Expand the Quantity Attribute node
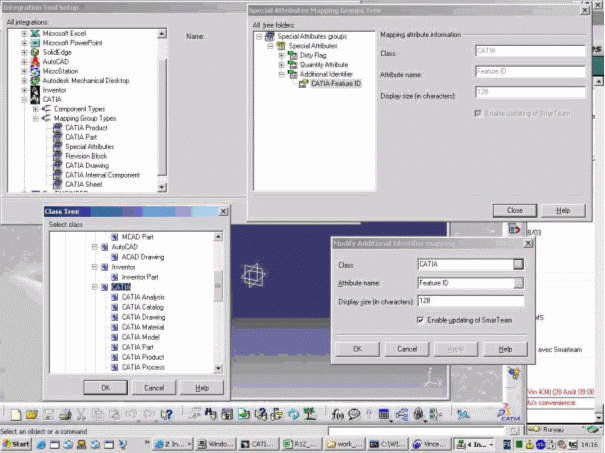Screen dimensions: 605x453 pyautogui.click(x=281, y=65)
